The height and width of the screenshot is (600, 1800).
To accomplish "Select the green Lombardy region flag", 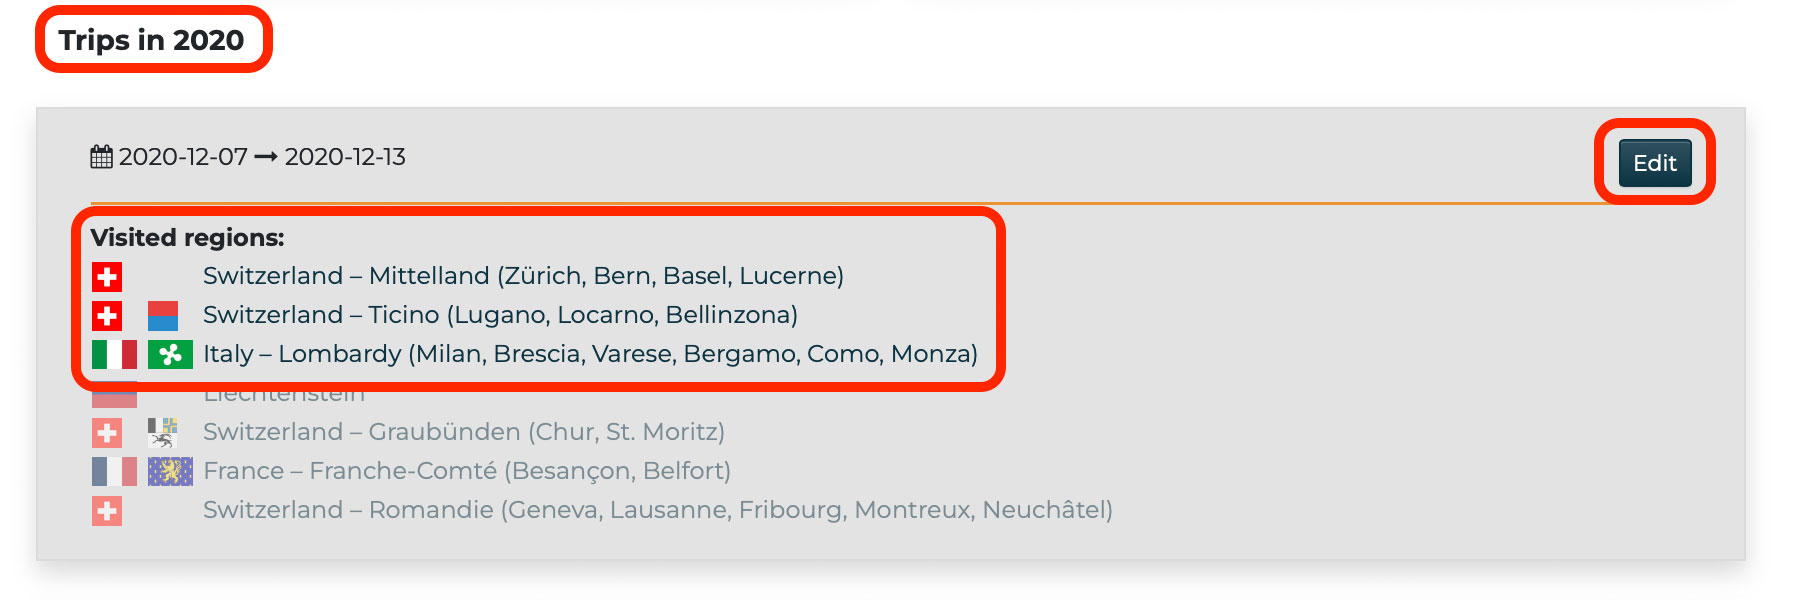I will point(170,354).
